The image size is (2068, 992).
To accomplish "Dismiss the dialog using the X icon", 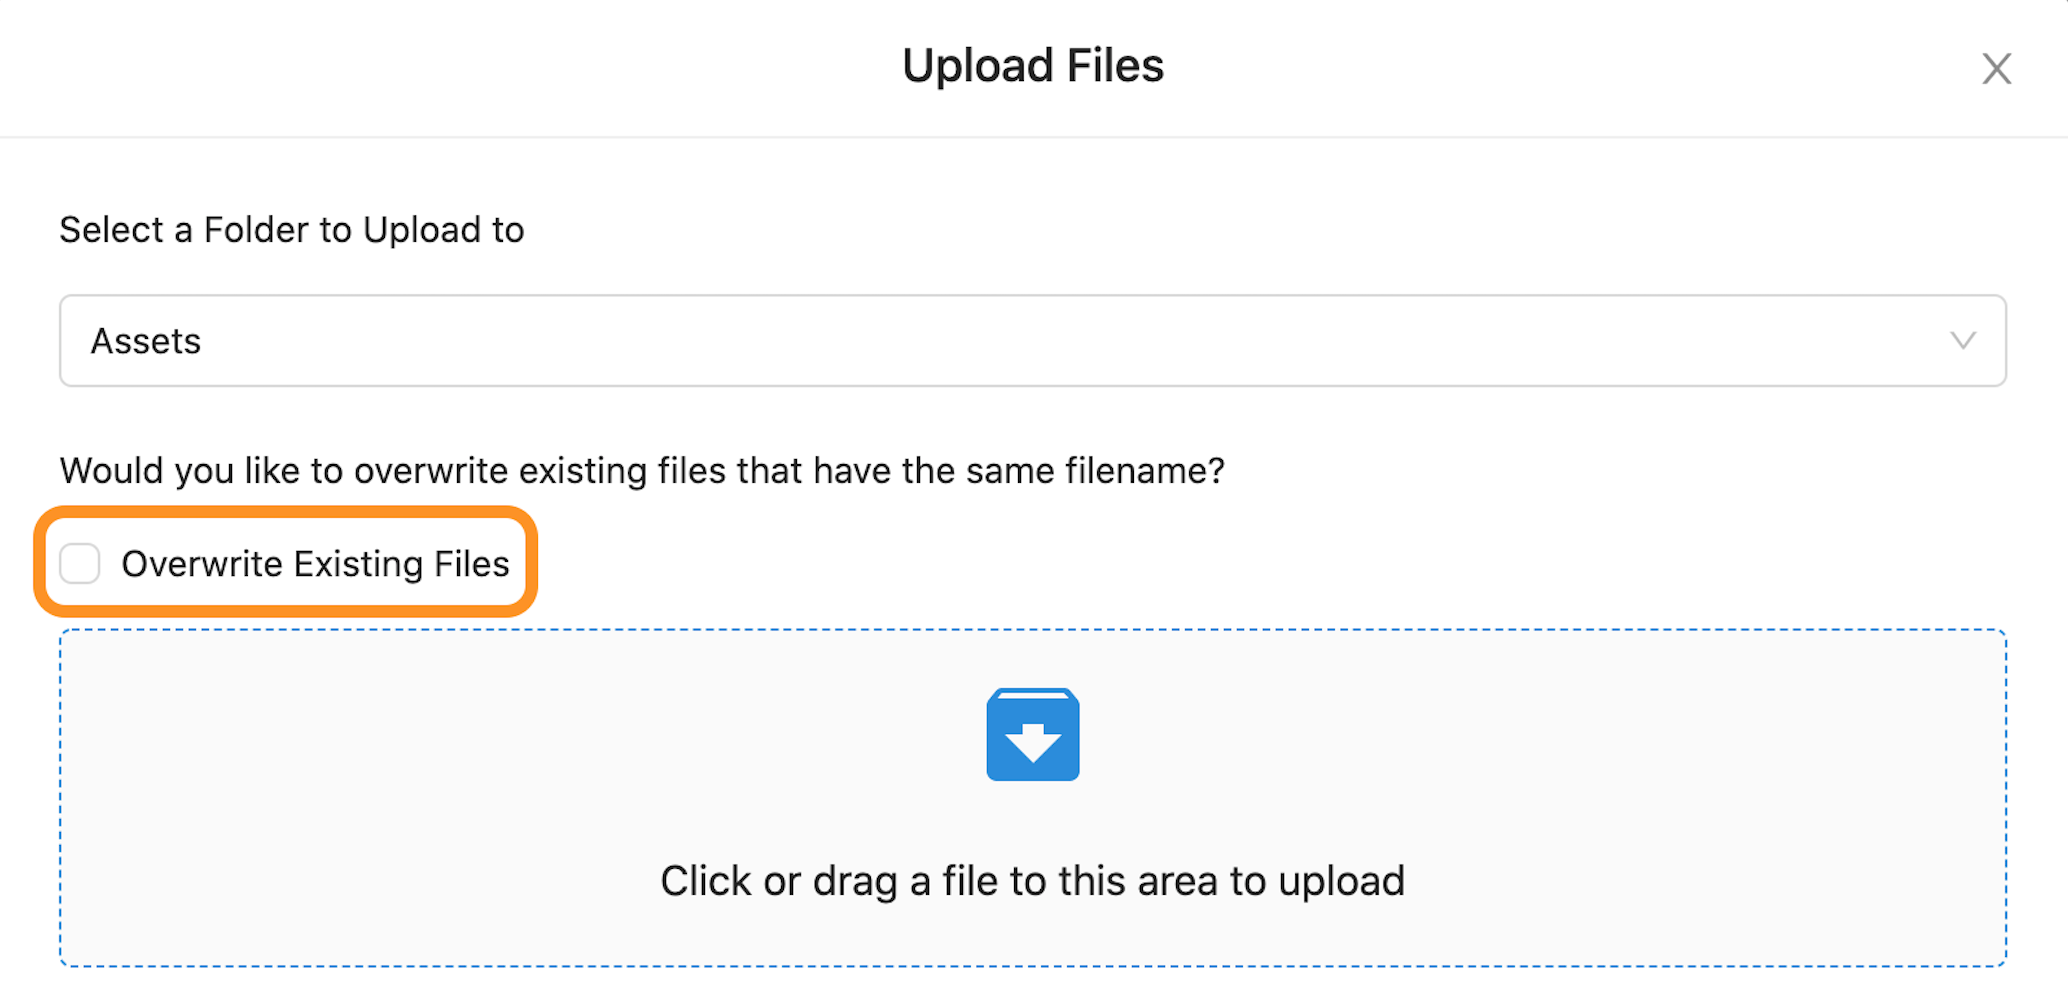I will pyautogui.click(x=1996, y=69).
